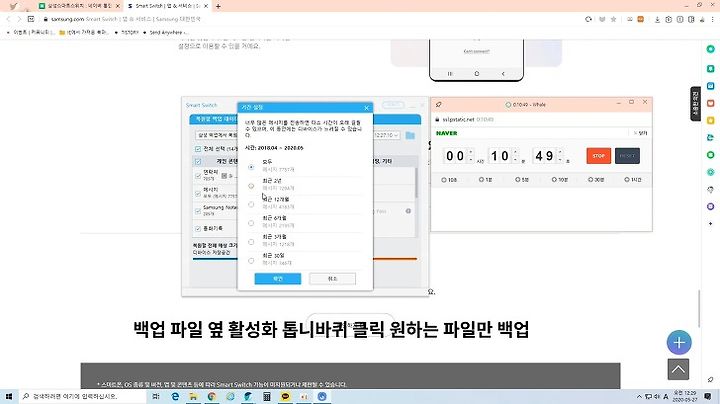The width and height of the screenshot is (720, 404).
Task: Decrease timer minutes with down arrow
Action: click(x=515, y=159)
